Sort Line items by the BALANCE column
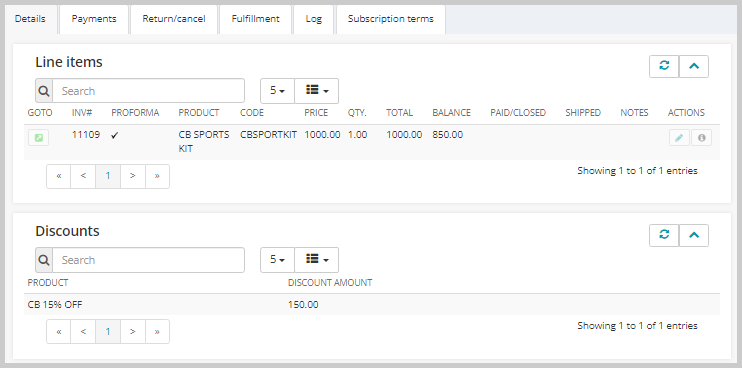Screen dimensions: 742x368 pyautogui.click(x=451, y=113)
